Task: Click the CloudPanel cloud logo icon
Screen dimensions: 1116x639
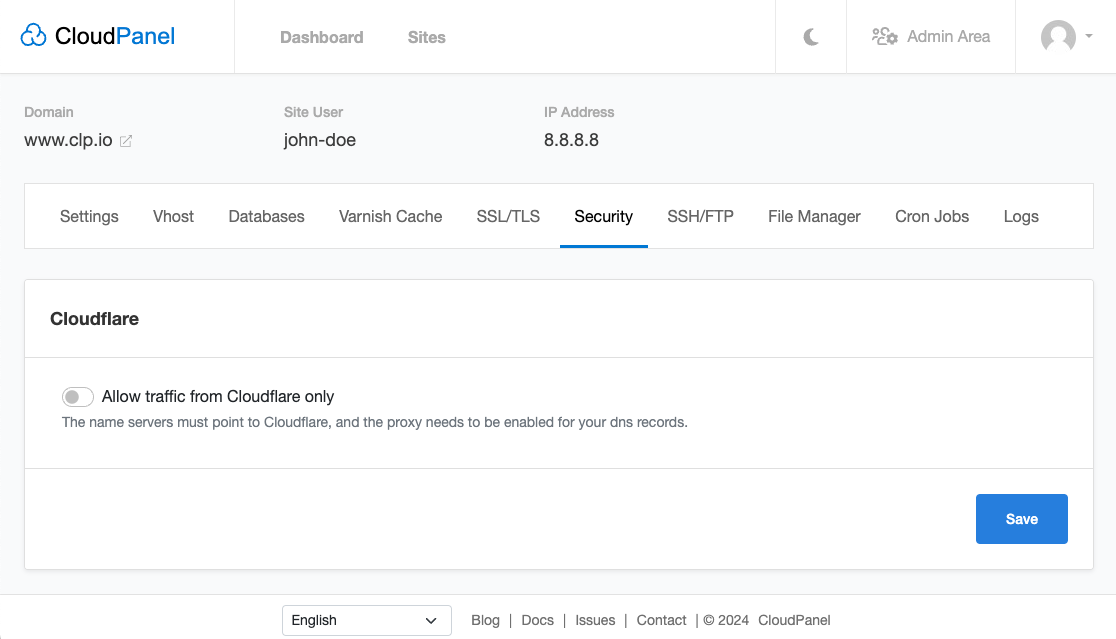Action: (33, 36)
